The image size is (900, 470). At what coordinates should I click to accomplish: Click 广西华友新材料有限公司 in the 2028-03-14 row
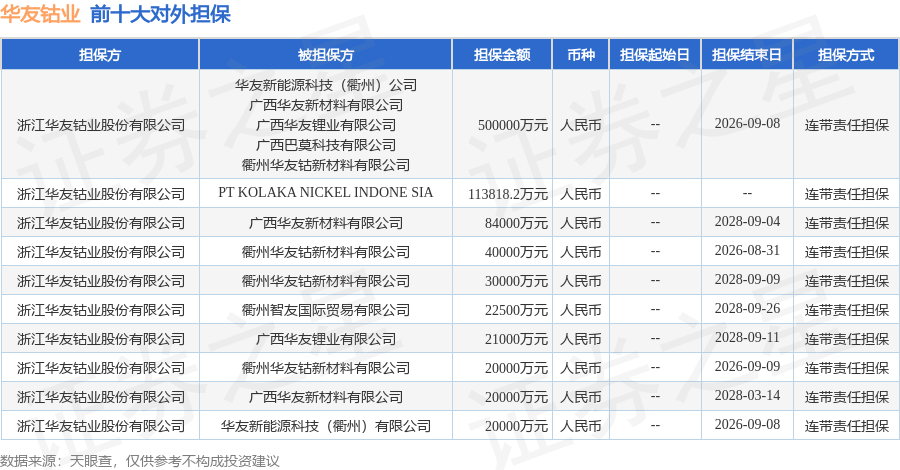[325, 397]
